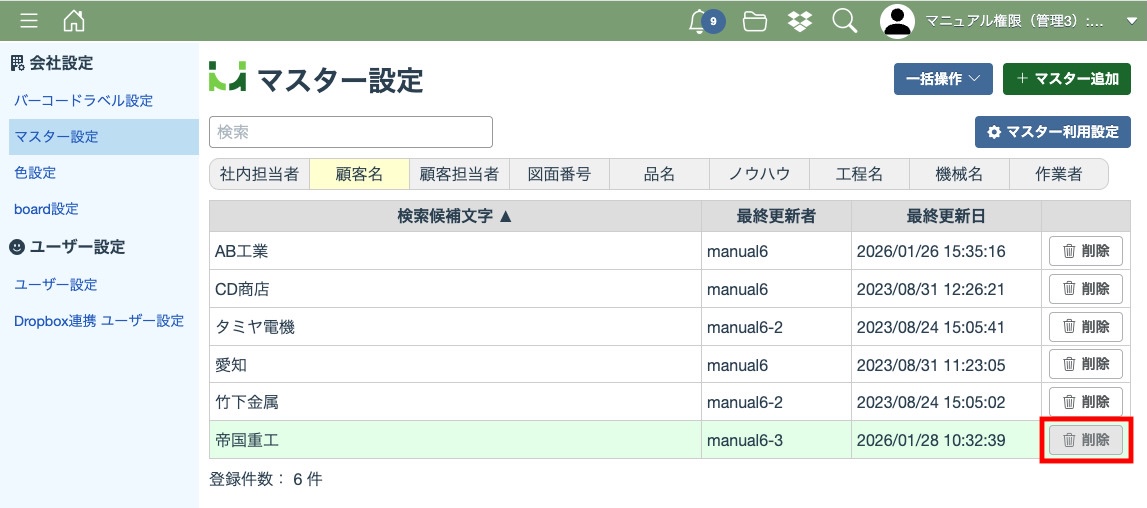Open マスター利用設定 settings
The width and height of the screenshot is (1147, 508).
(1052, 132)
